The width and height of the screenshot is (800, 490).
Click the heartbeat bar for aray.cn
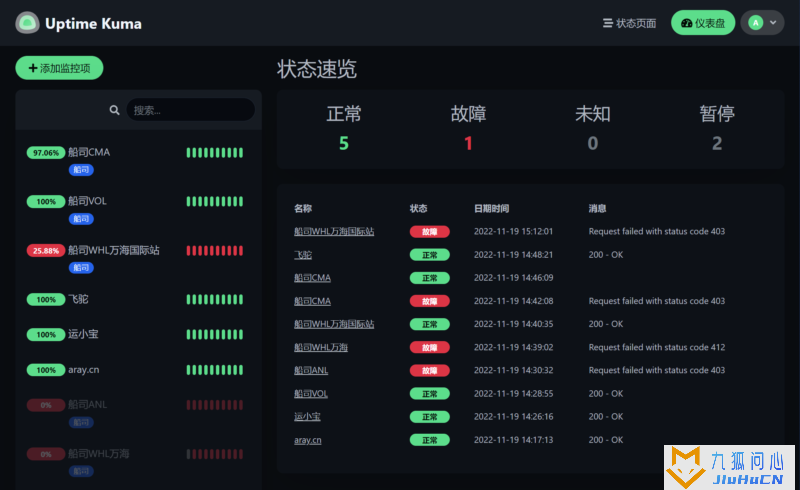point(215,370)
